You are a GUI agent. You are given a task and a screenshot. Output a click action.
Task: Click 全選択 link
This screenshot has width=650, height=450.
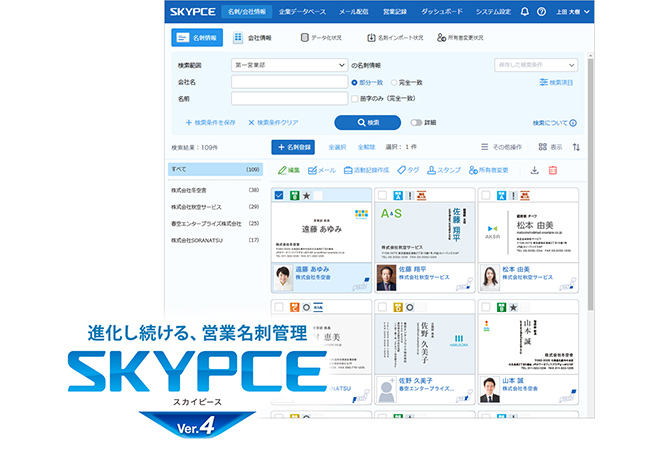(x=337, y=147)
